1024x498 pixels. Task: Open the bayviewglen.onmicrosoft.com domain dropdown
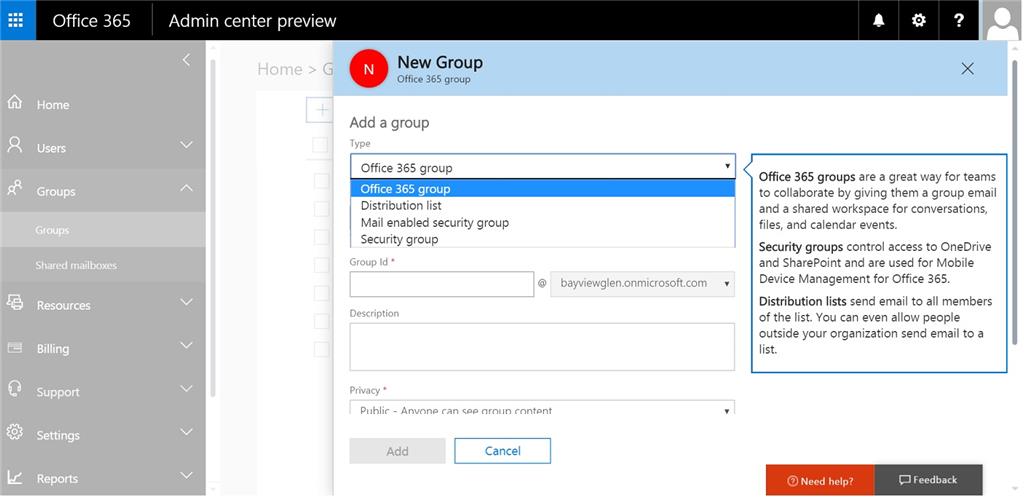click(643, 284)
